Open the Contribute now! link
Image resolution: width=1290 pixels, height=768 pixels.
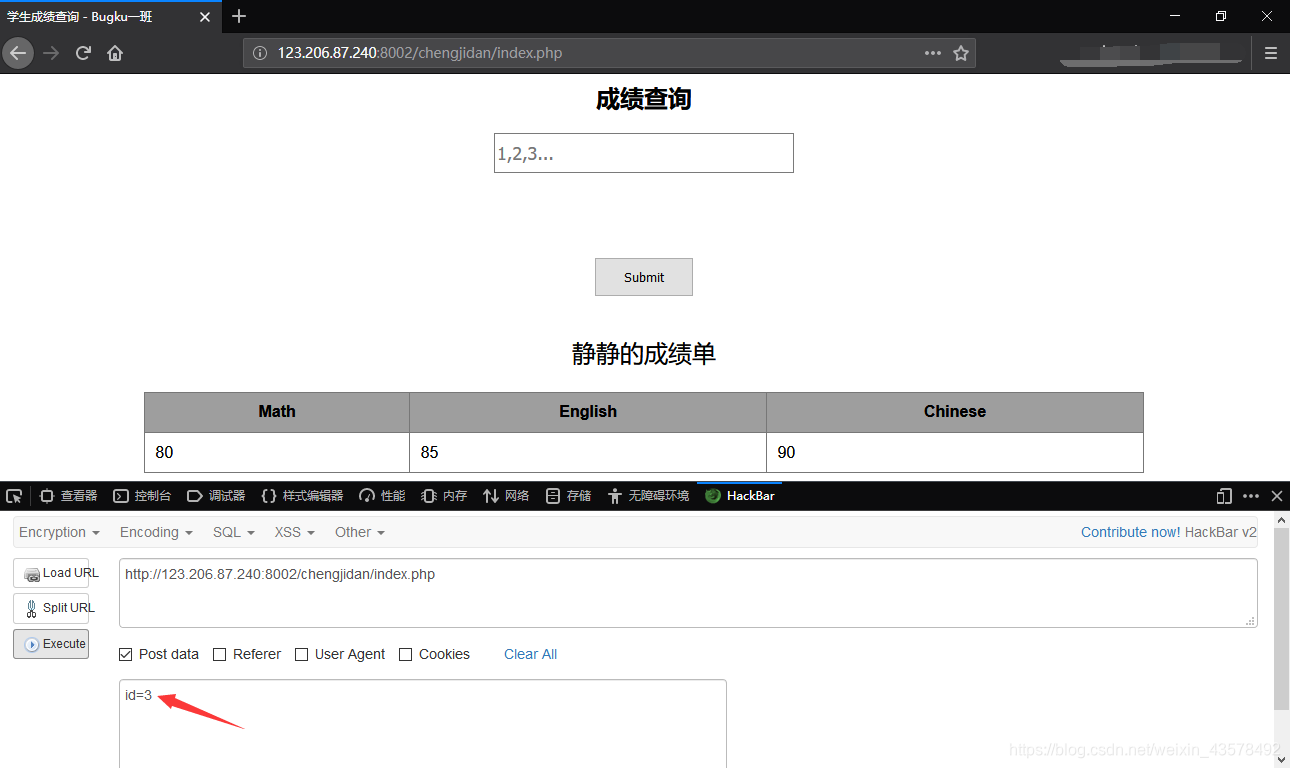(x=1130, y=532)
